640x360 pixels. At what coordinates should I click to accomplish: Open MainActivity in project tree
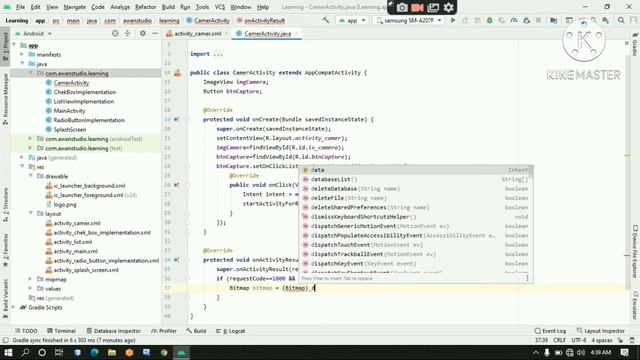(69, 111)
